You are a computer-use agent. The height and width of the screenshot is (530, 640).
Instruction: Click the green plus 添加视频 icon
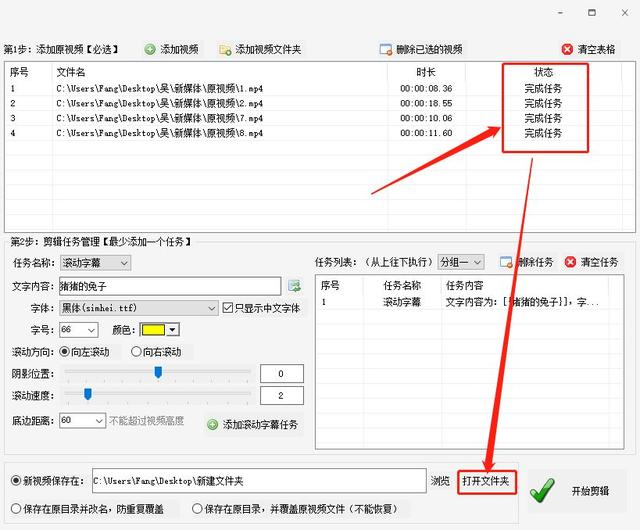point(150,49)
